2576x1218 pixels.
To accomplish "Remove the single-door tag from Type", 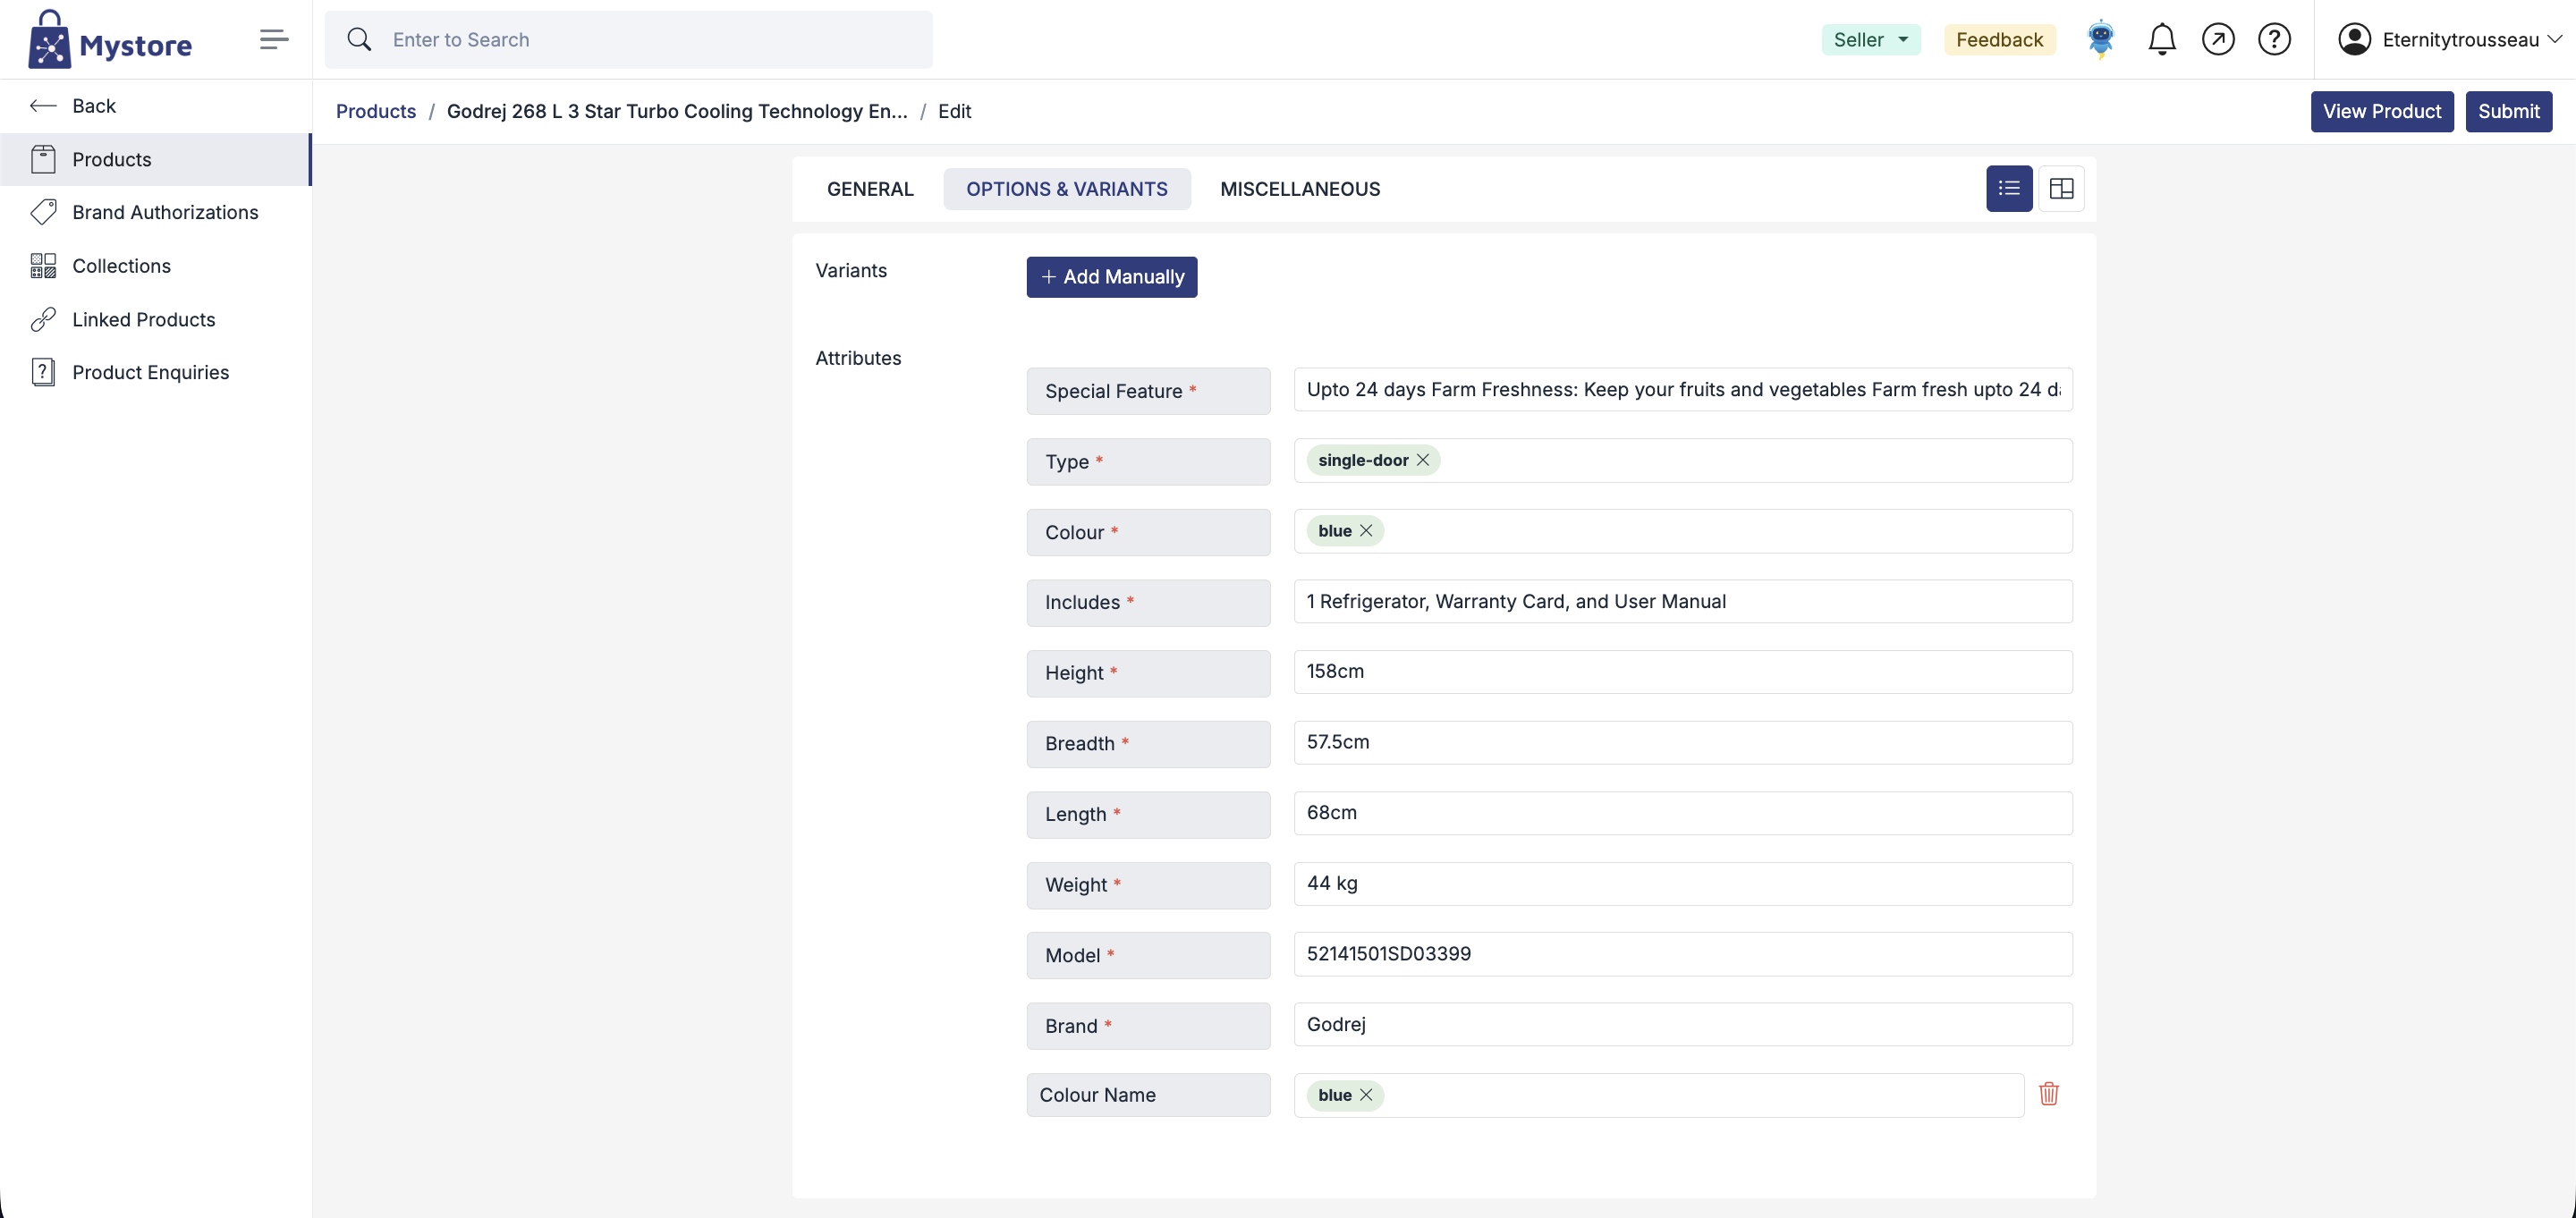I will coord(1422,460).
